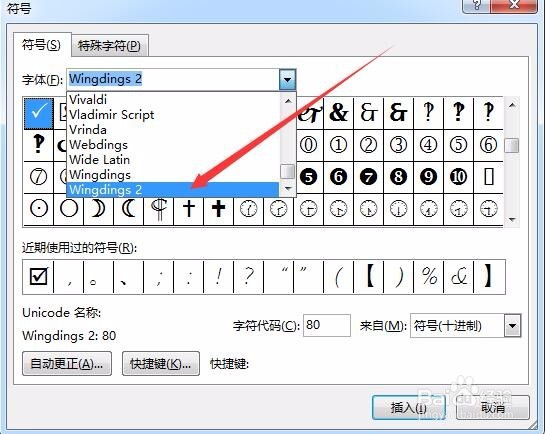Choose Wingdings from the font list
Viewport: 545px width, 434px height.
coord(172,174)
